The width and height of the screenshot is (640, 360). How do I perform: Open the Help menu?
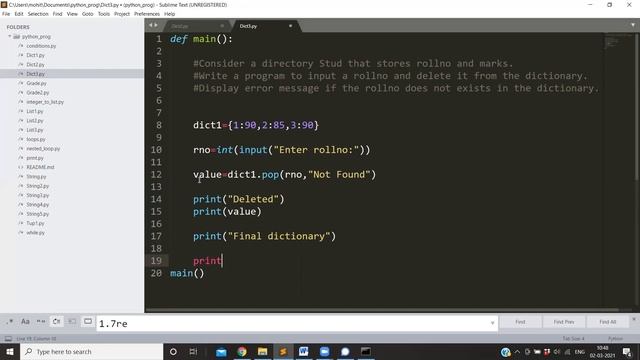tap(169, 14)
